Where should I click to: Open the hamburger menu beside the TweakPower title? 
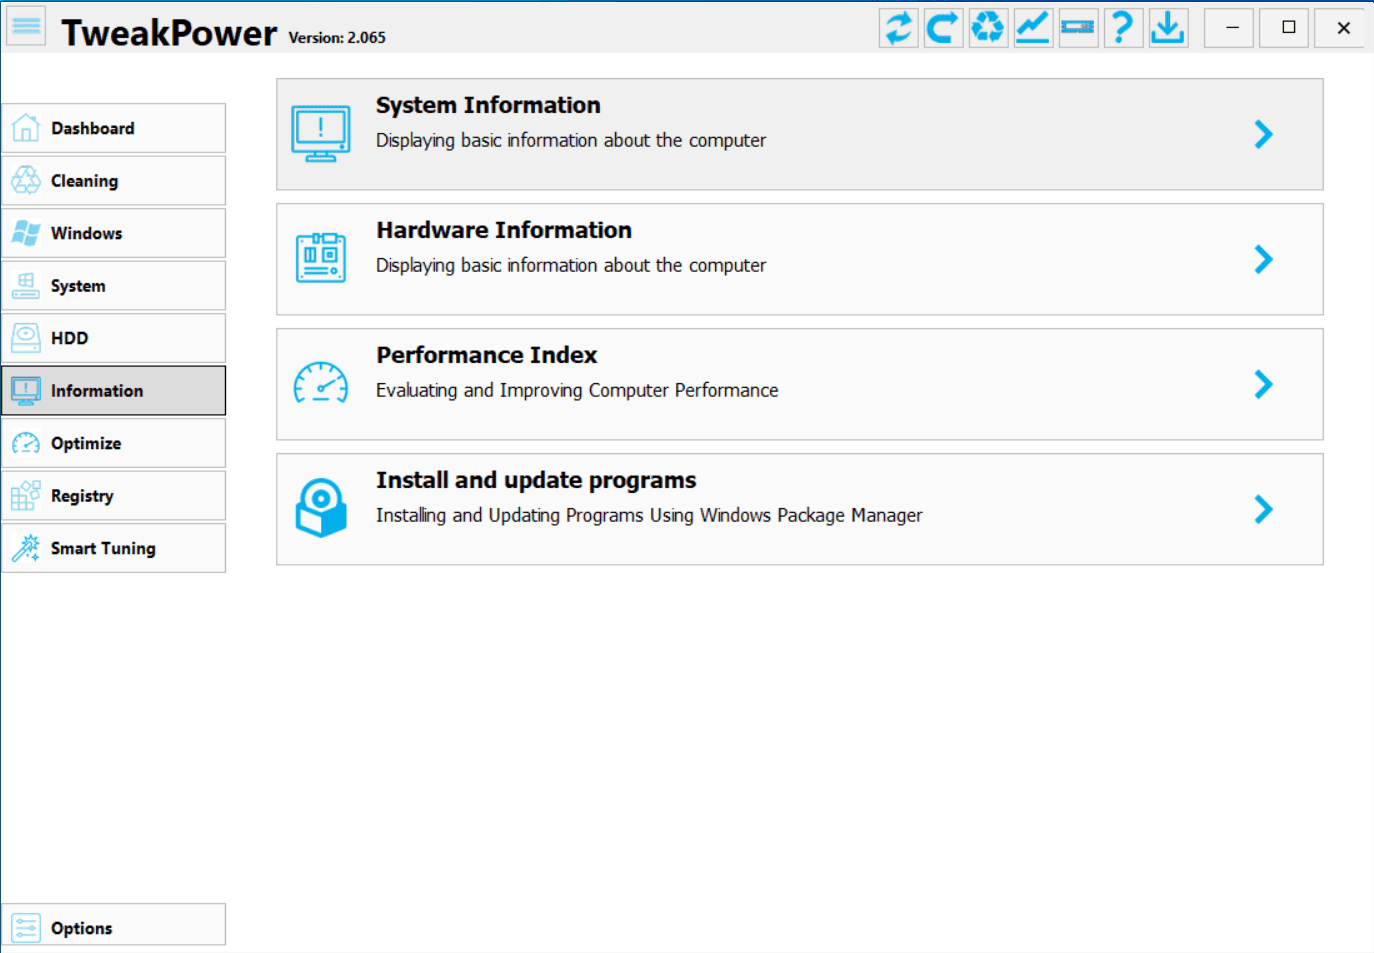(x=26, y=26)
